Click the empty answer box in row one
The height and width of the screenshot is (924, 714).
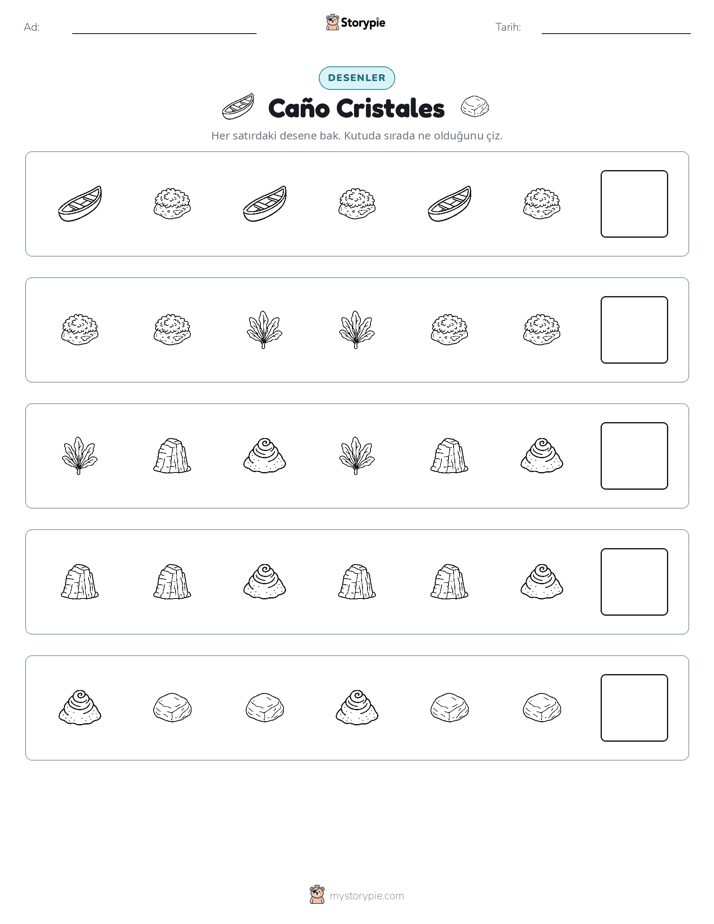click(x=634, y=204)
